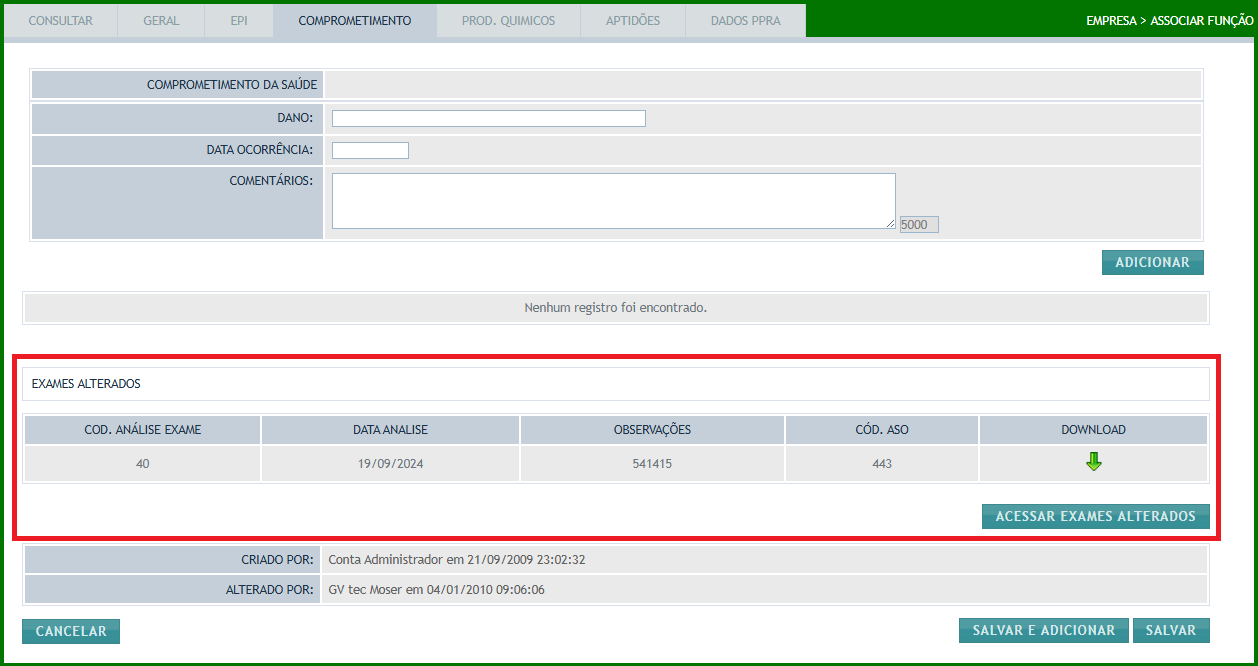Click observation value 541415

point(652,464)
